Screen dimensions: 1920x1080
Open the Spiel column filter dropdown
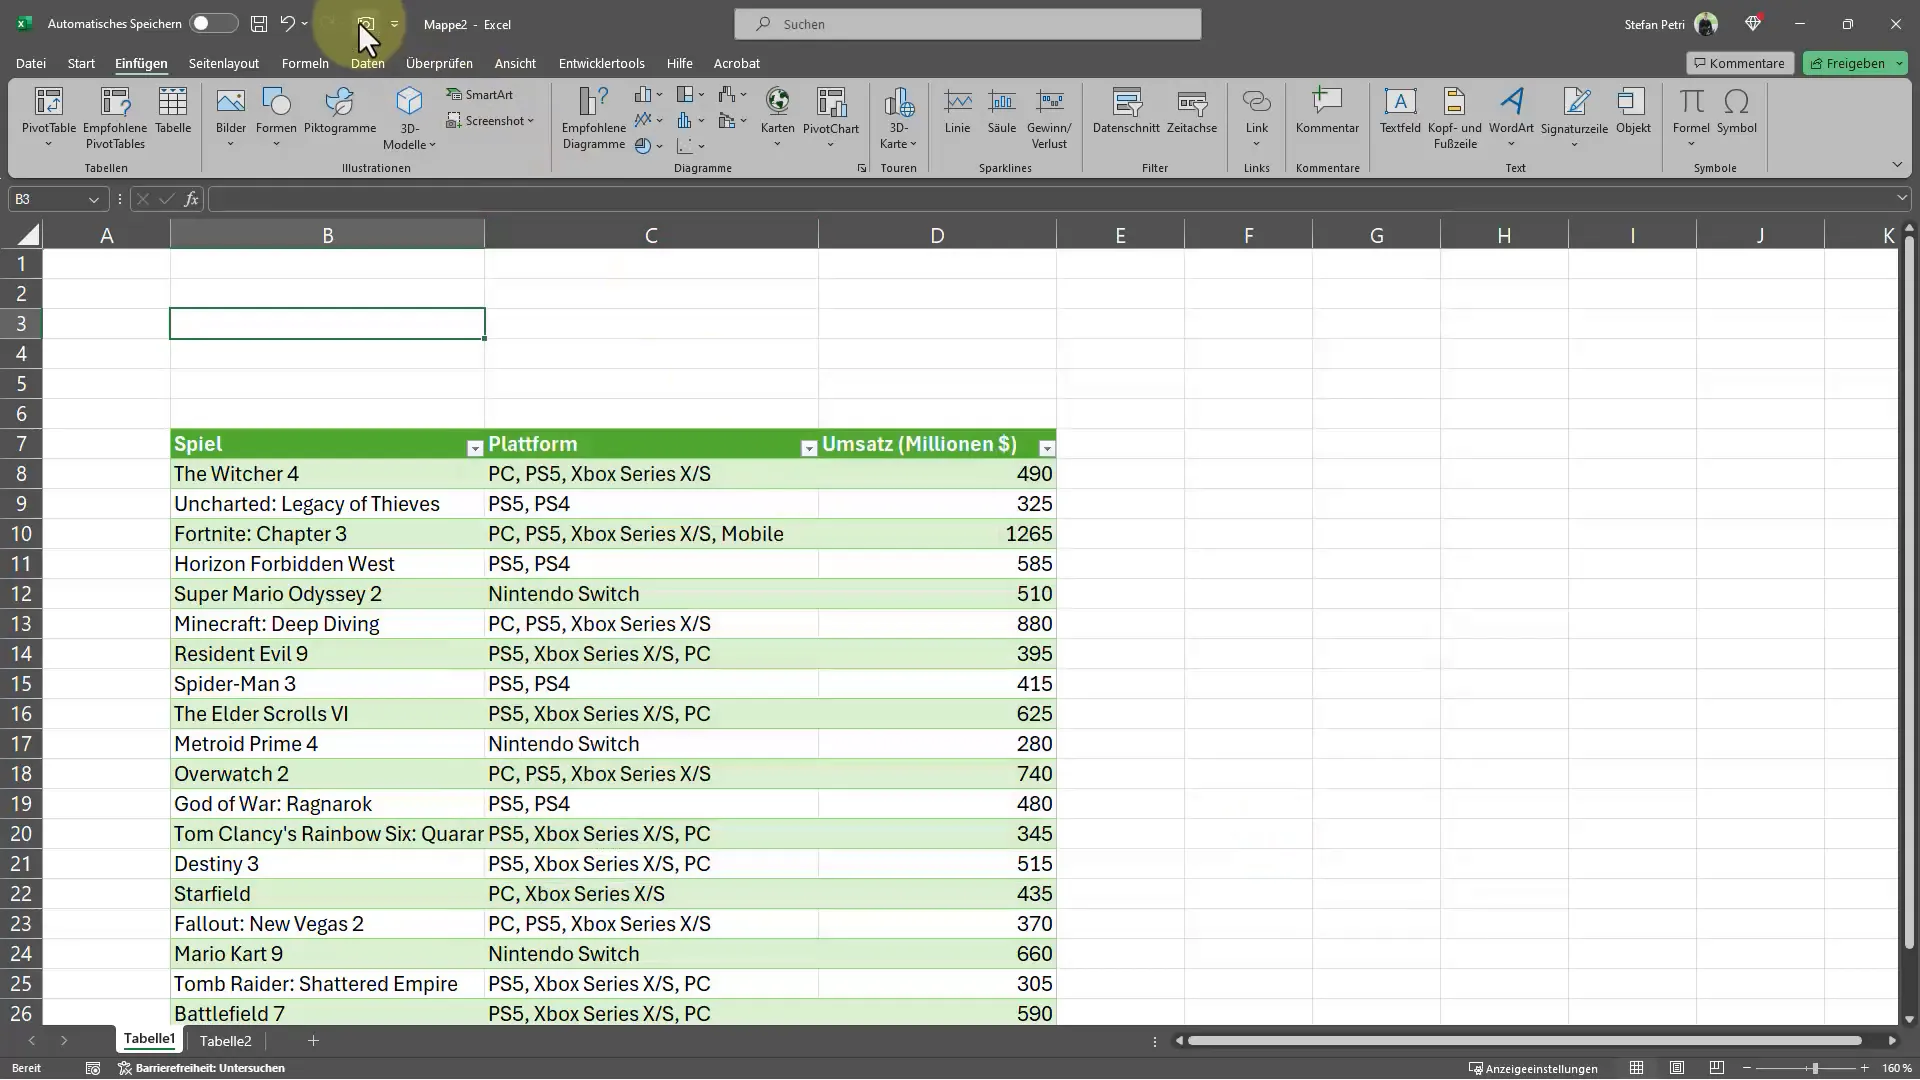(x=475, y=448)
